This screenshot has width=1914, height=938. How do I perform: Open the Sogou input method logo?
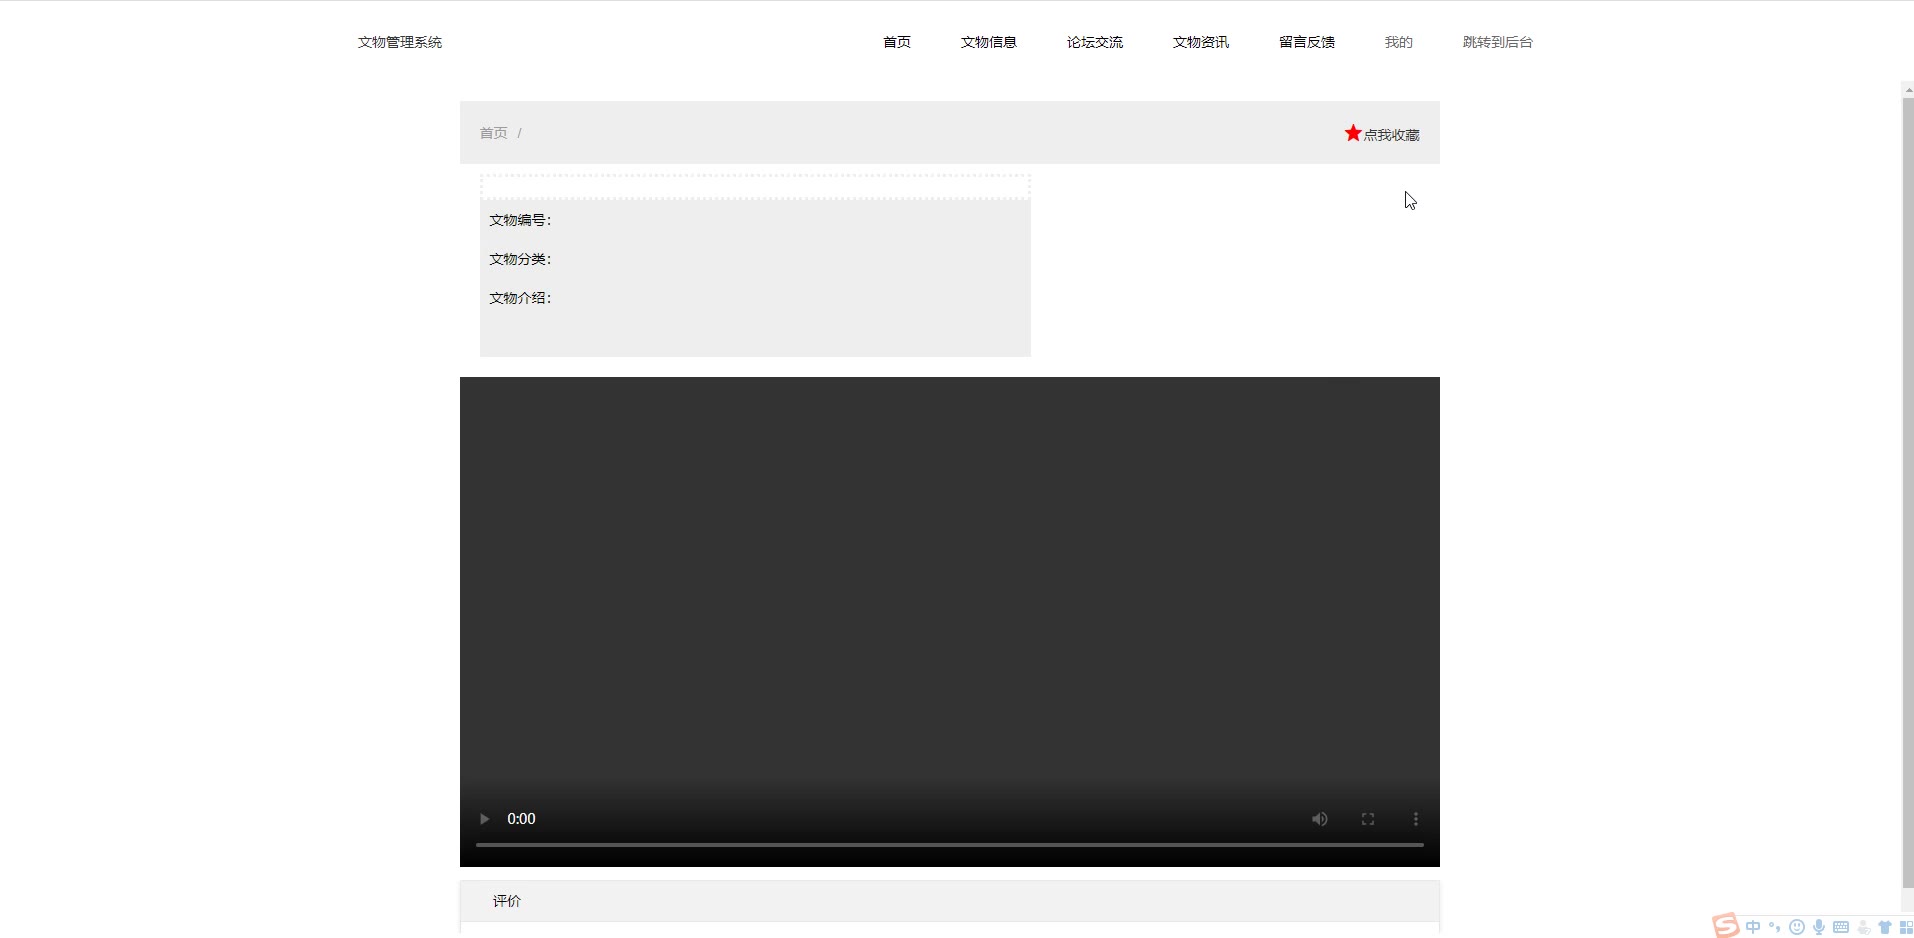coord(1725,926)
